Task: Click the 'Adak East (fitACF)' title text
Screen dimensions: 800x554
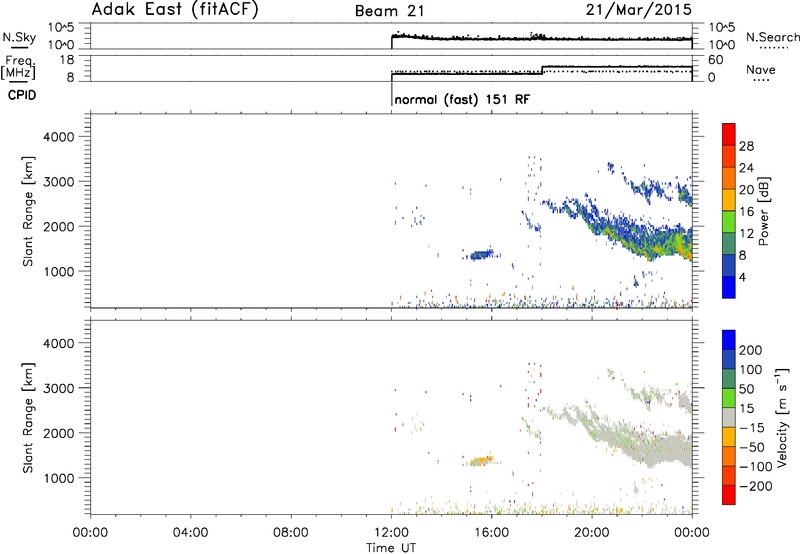Action: (175, 10)
